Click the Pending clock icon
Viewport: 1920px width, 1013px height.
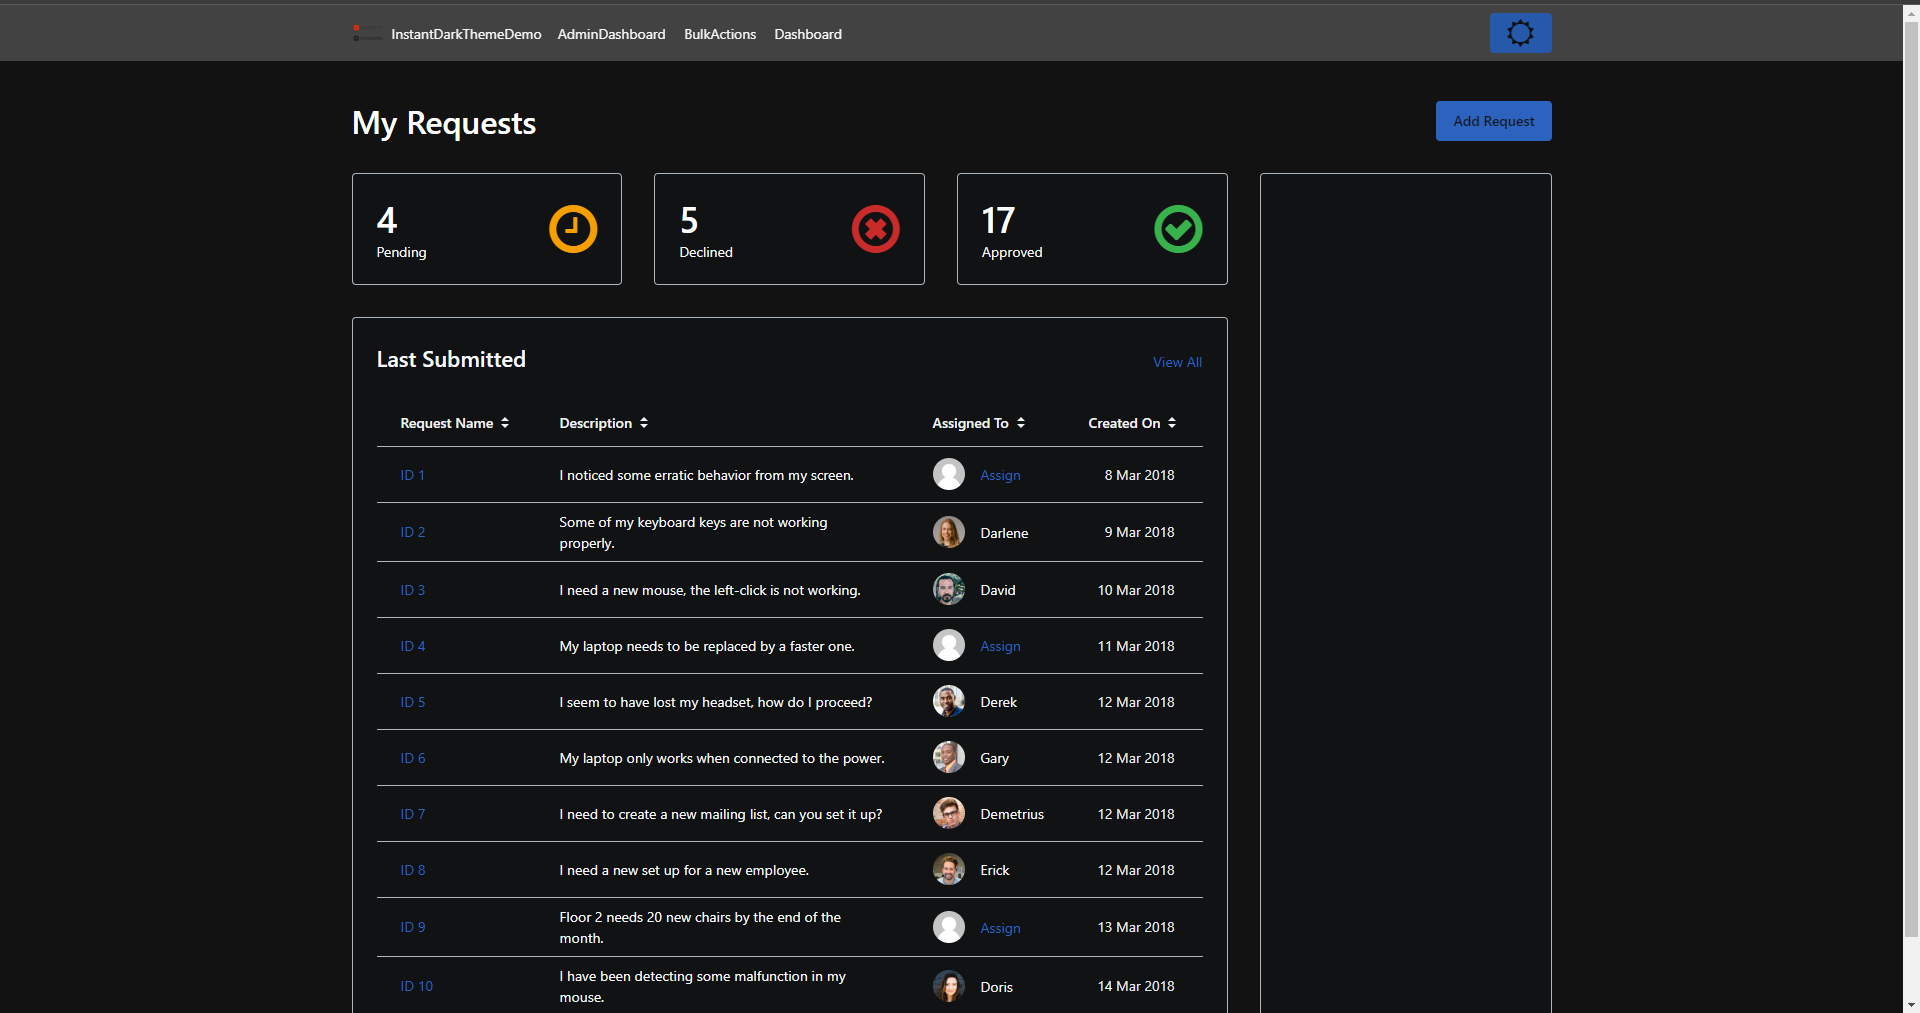[x=571, y=228]
